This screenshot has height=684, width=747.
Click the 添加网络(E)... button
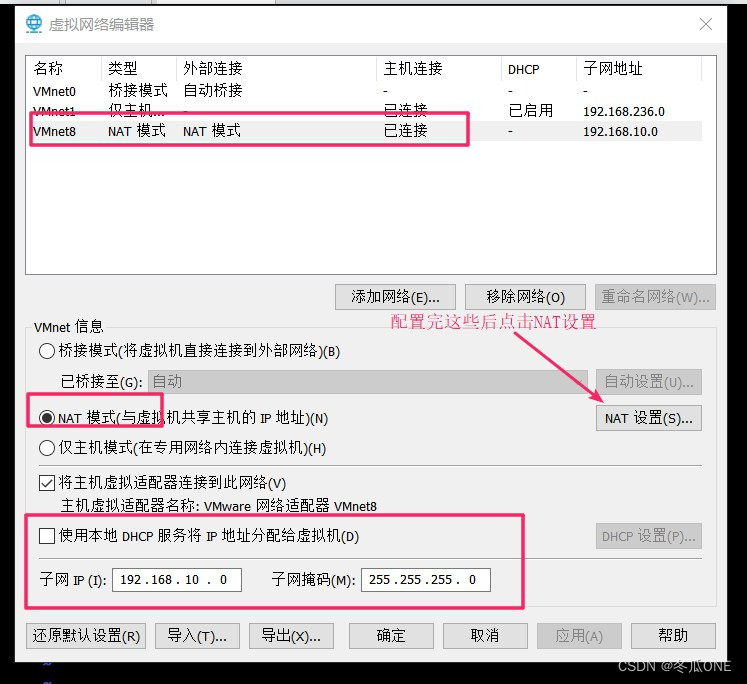point(395,297)
